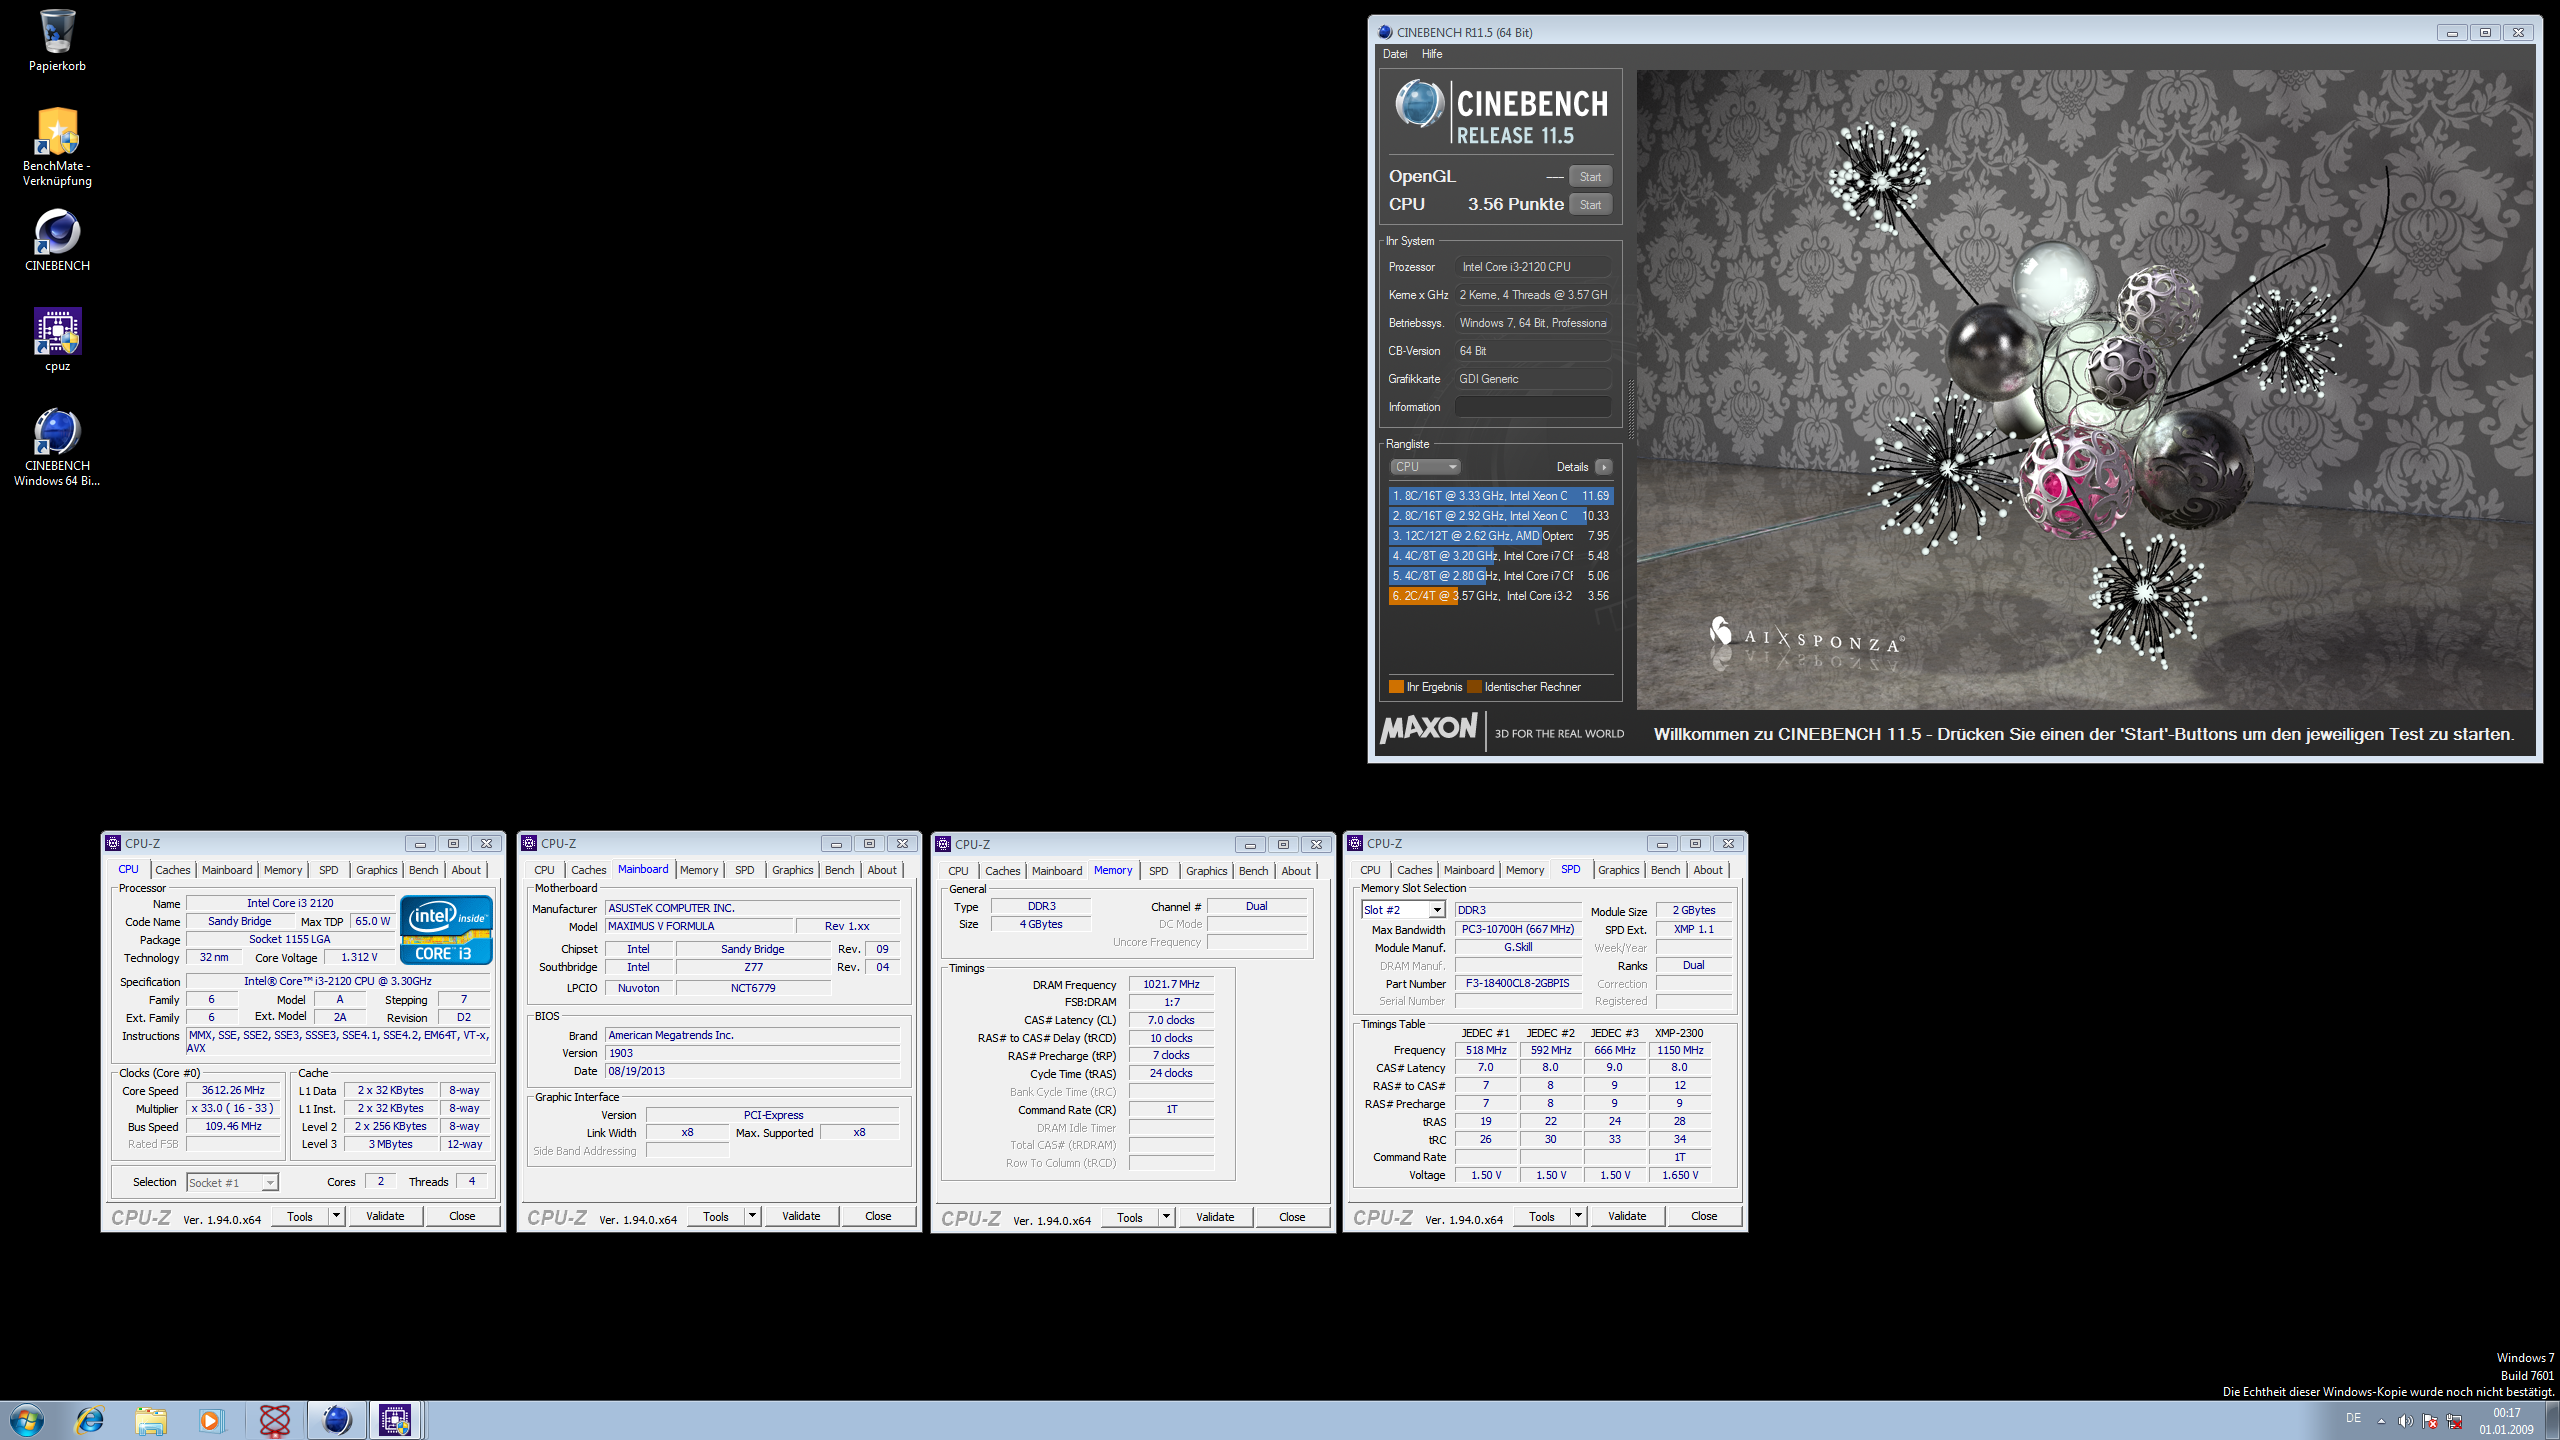
Task: Click DE language indicator in taskbar
Action: [2353, 1419]
